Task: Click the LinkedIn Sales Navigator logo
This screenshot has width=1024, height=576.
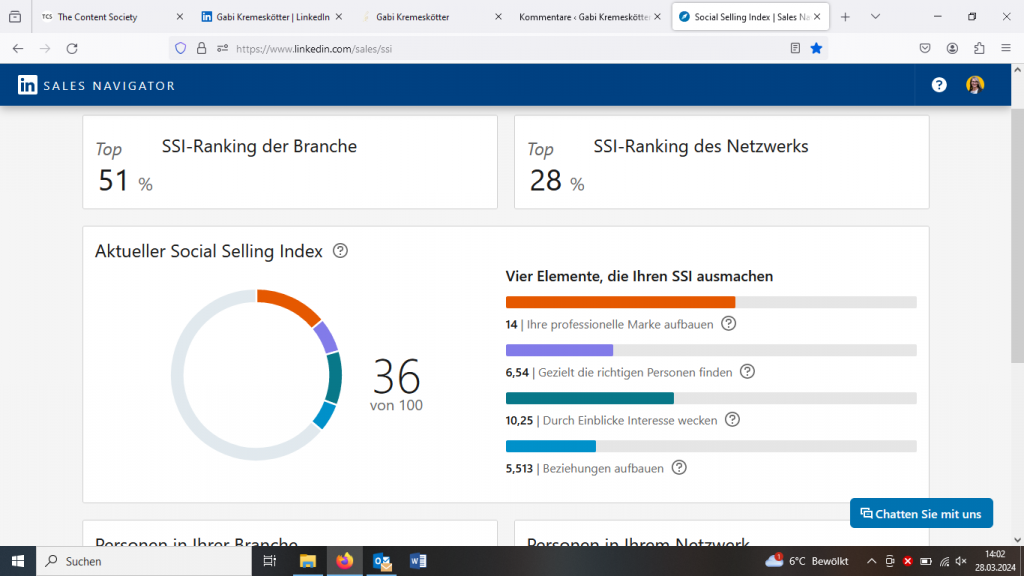Action: pyautogui.click(x=96, y=86)
